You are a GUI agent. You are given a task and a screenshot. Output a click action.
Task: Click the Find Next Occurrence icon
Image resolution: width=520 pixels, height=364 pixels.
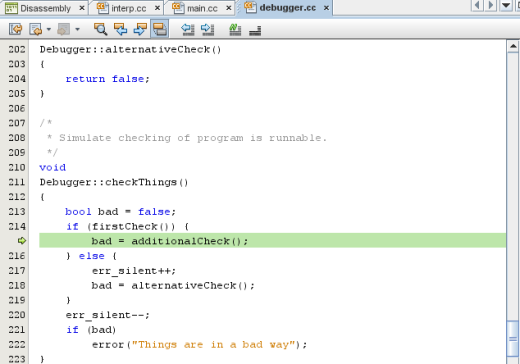140,29
